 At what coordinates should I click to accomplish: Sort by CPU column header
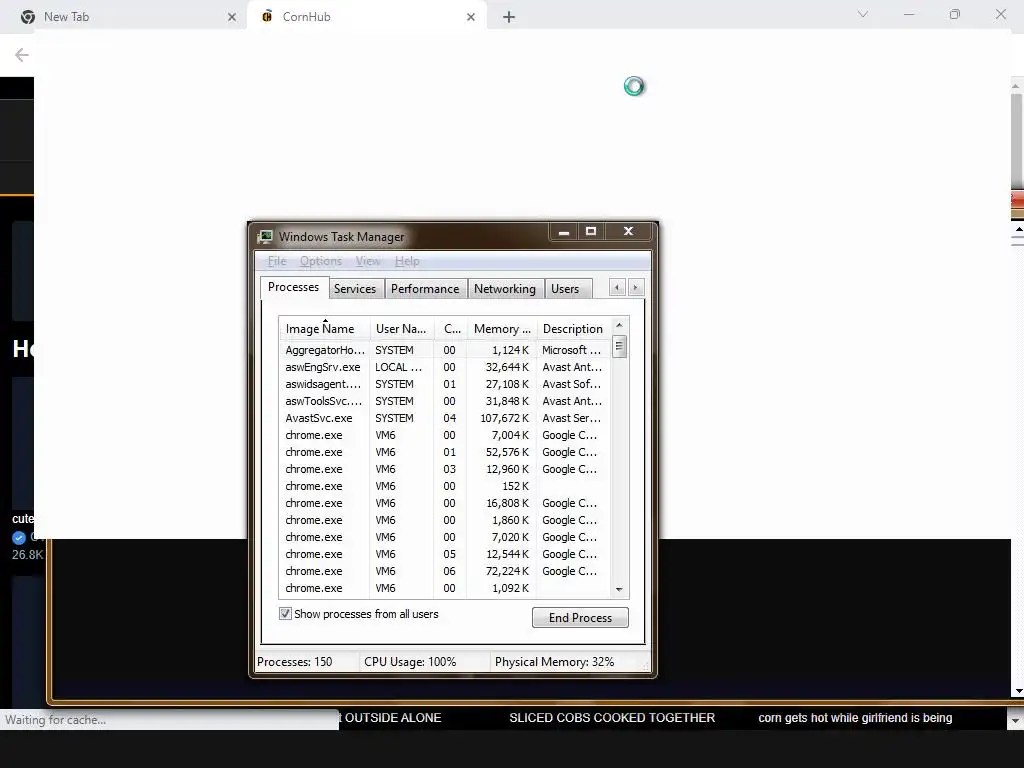tap(451, 328)
